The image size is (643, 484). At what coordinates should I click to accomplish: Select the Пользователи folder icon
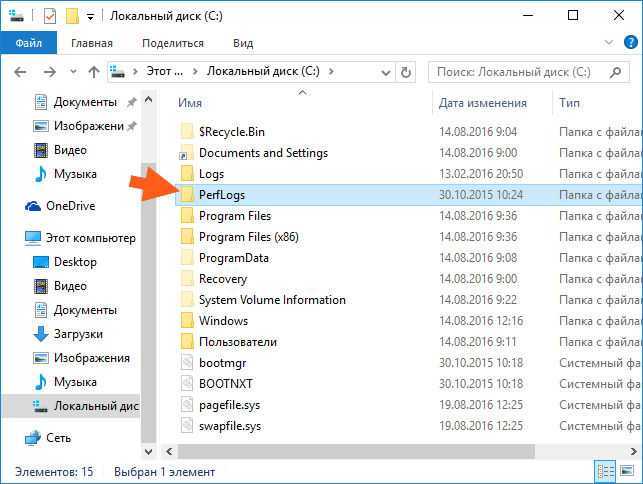pos(187,342)
